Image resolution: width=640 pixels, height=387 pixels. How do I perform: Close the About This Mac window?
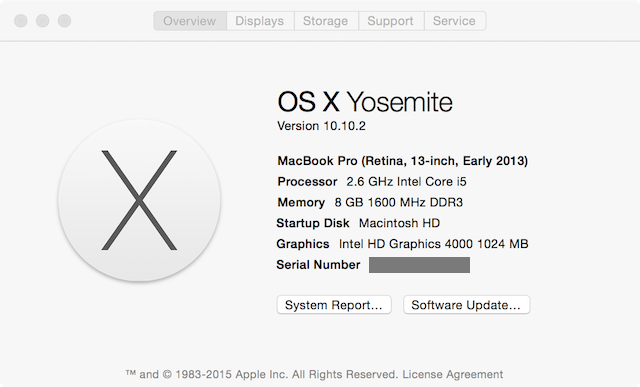21,21
